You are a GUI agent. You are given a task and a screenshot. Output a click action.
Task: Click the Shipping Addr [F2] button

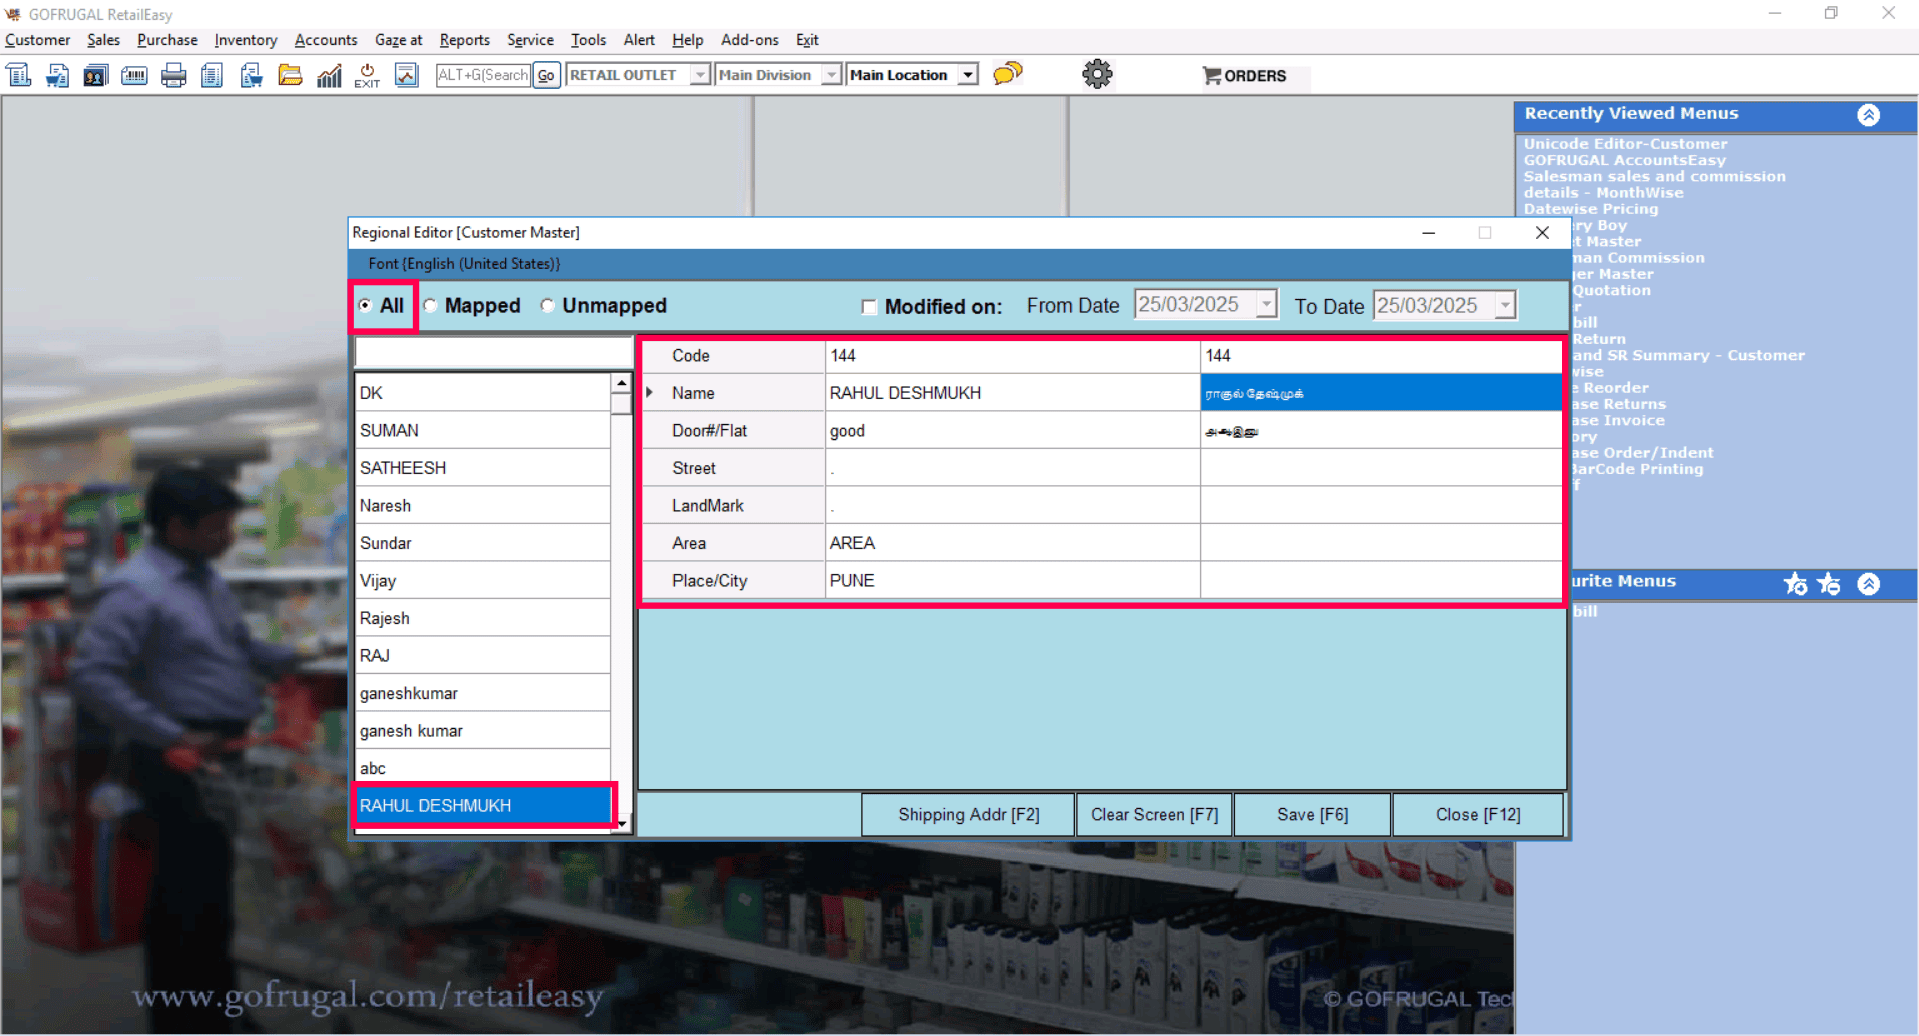(x=968, y=814)
